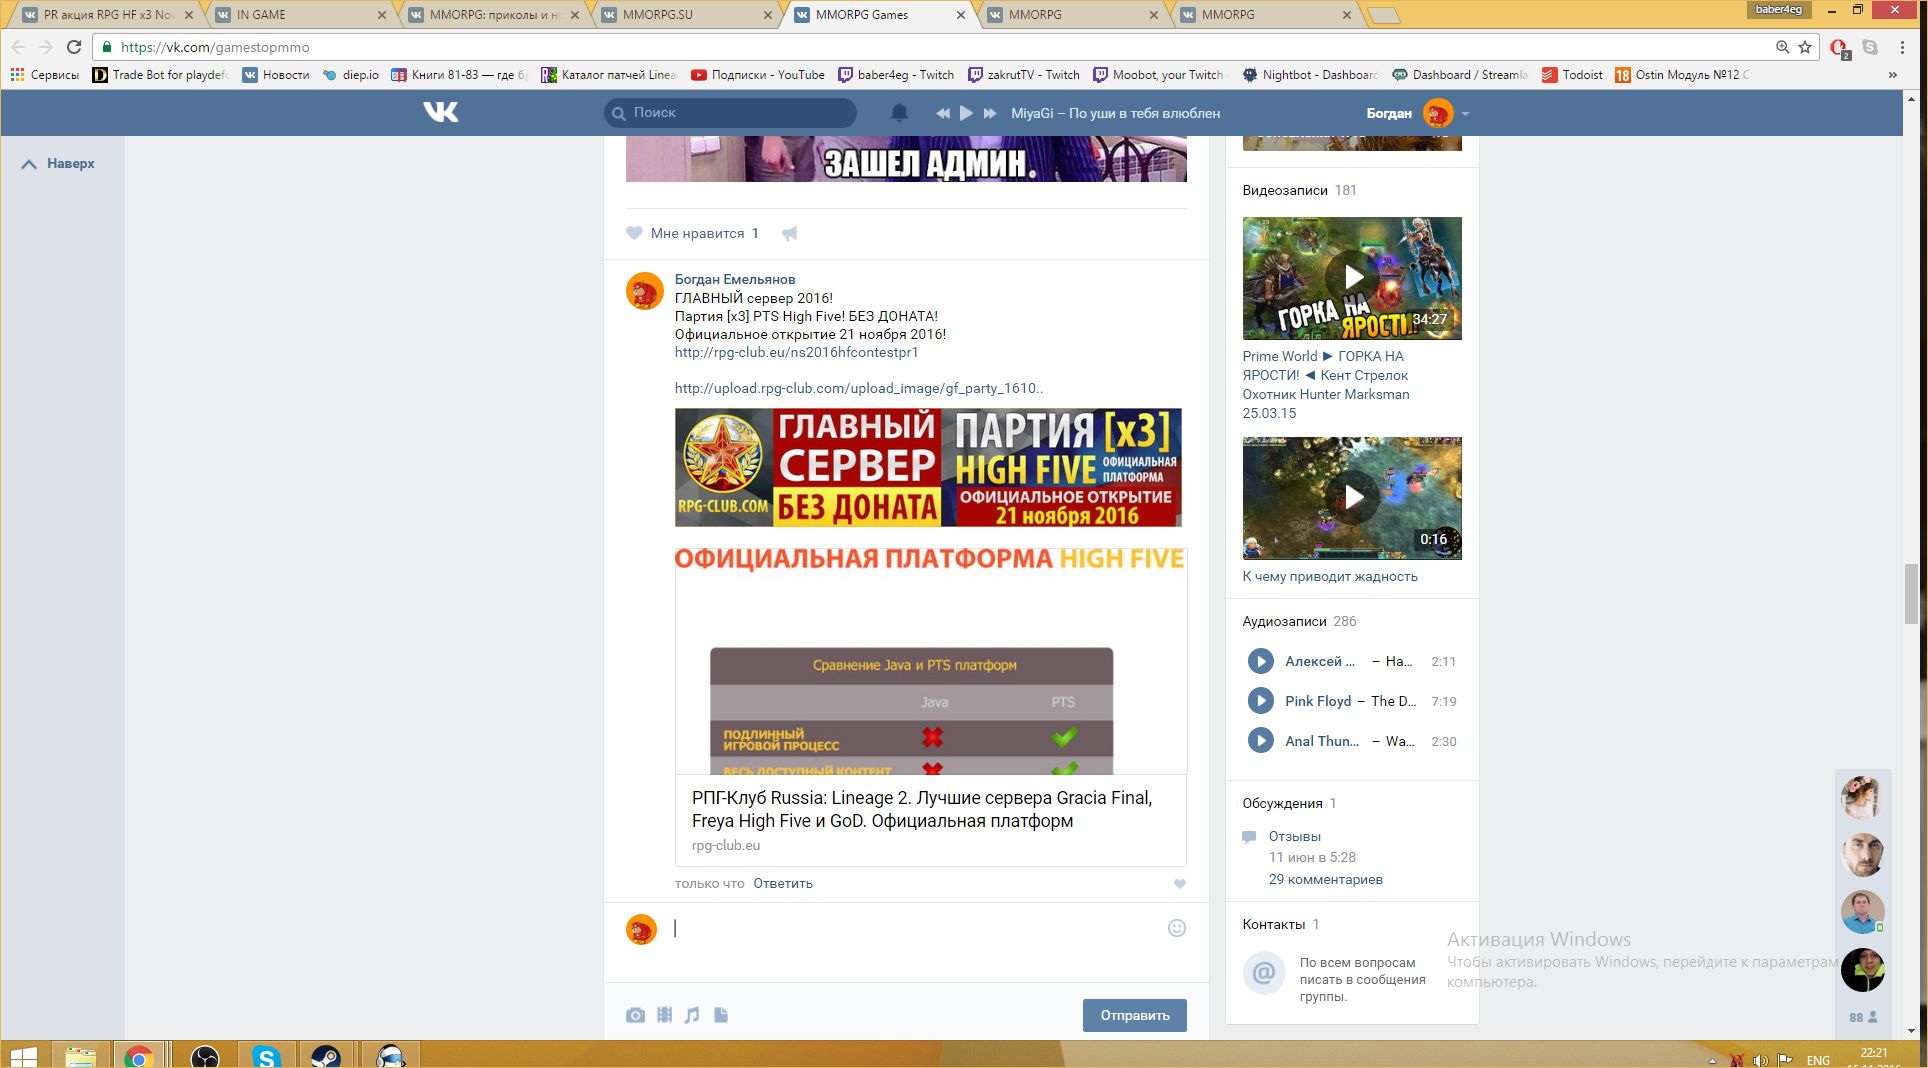Open the Windows Start button

[21, 1056]
